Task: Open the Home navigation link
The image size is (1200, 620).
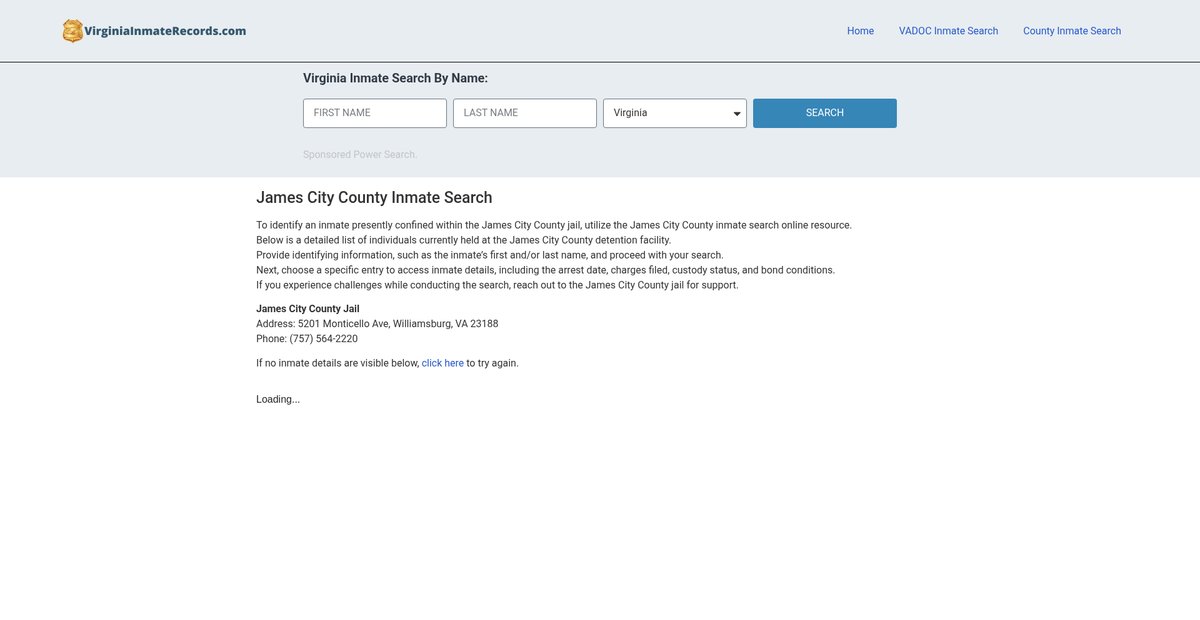Action: pos(860,31)
